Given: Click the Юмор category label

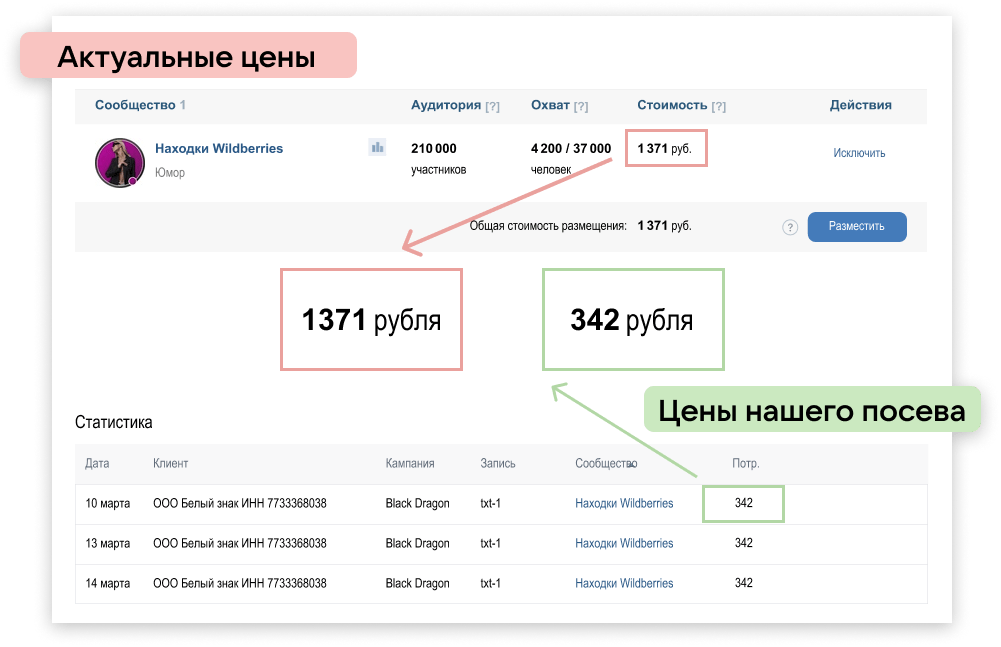Looking at the screenshot, I should click(x=170, y=172).
